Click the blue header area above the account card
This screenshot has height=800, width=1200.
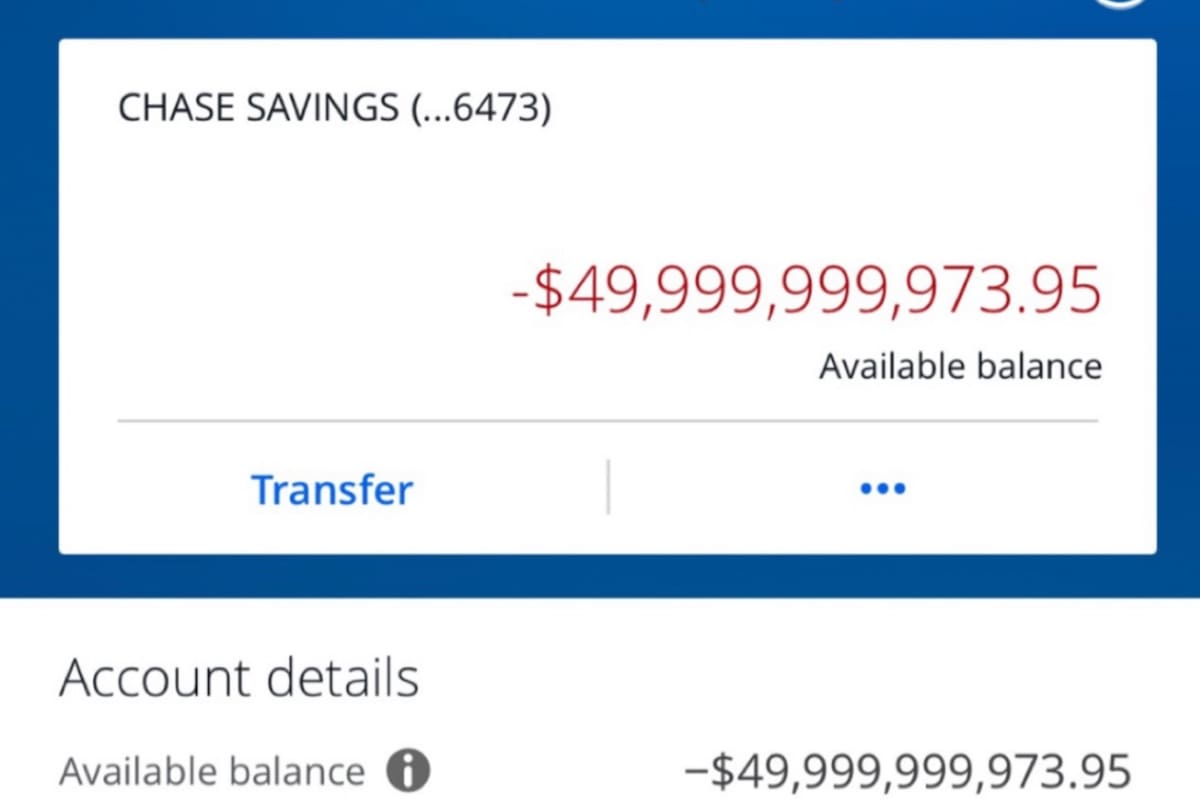600,18
